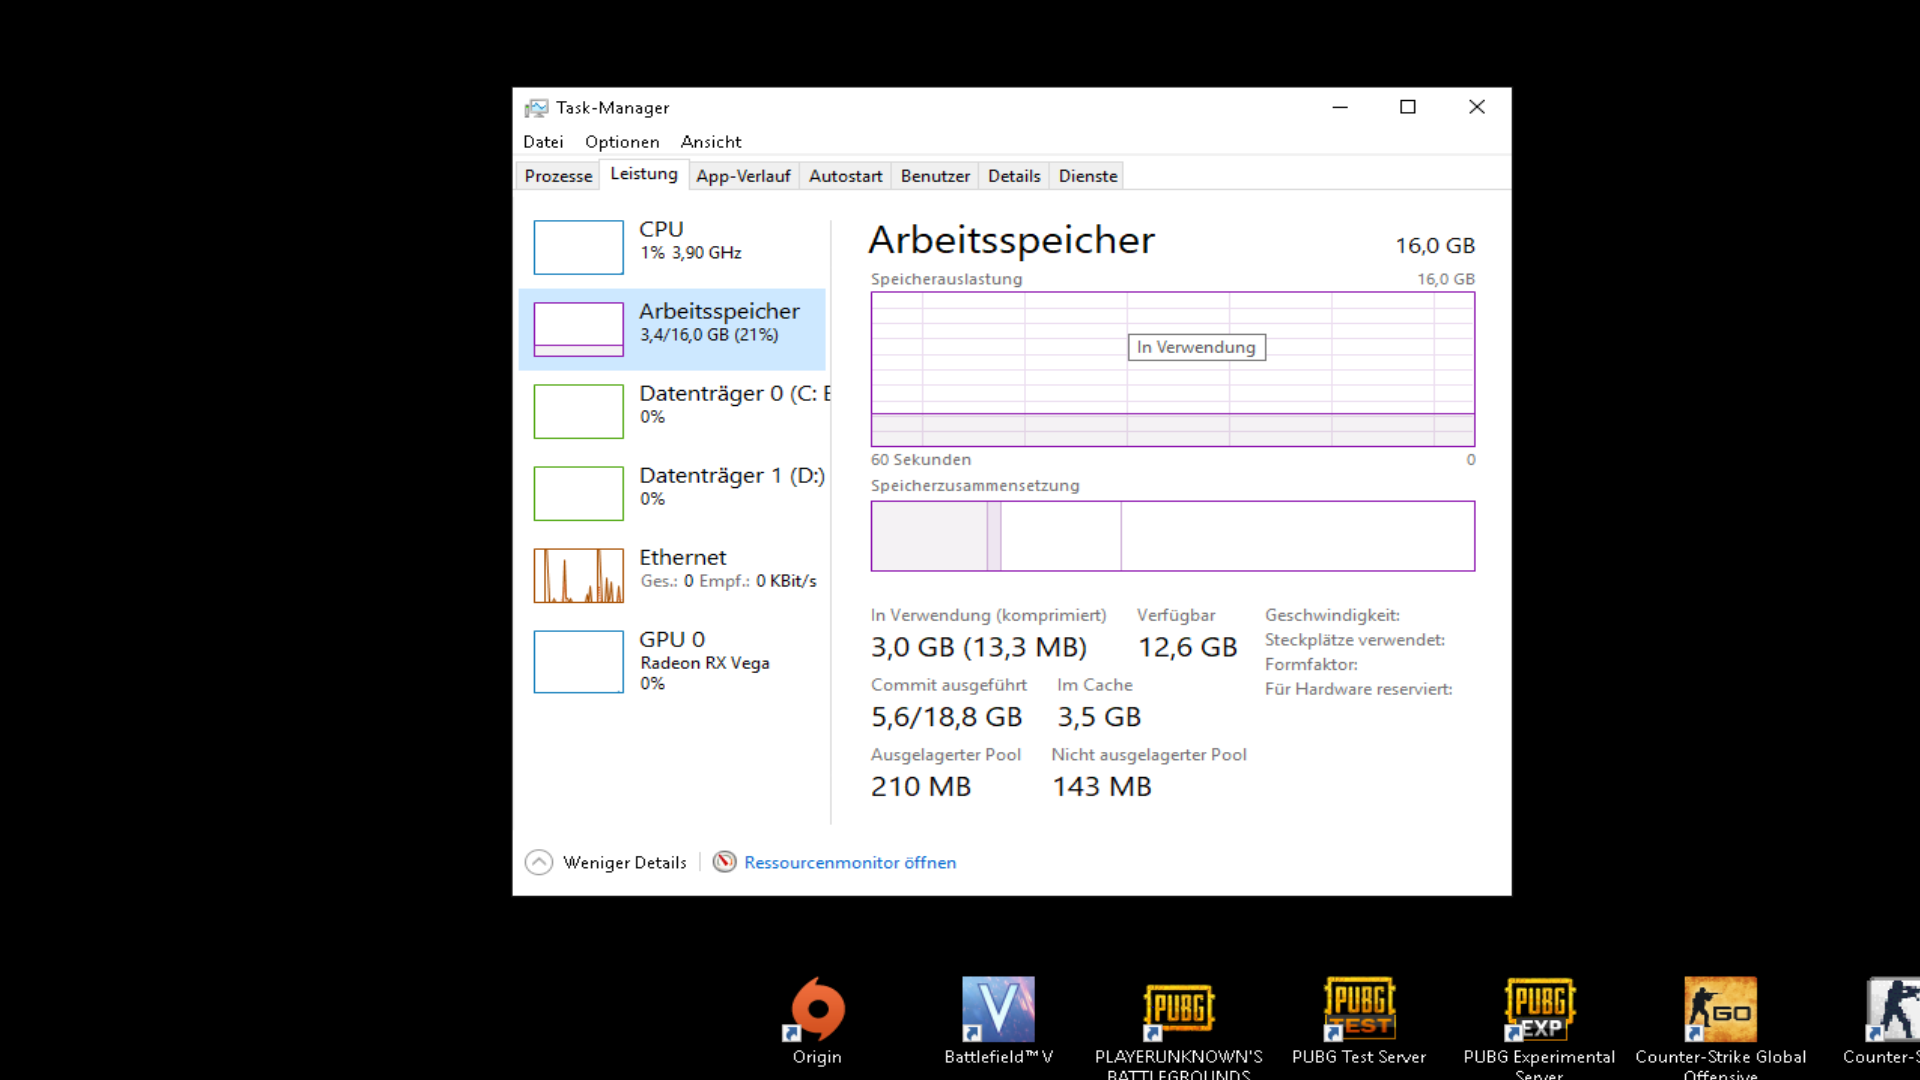Select the CPU performance graph thumbnail
Image resolution: width=1920 pixels, height=1080 pixels.
pos(578,247)
